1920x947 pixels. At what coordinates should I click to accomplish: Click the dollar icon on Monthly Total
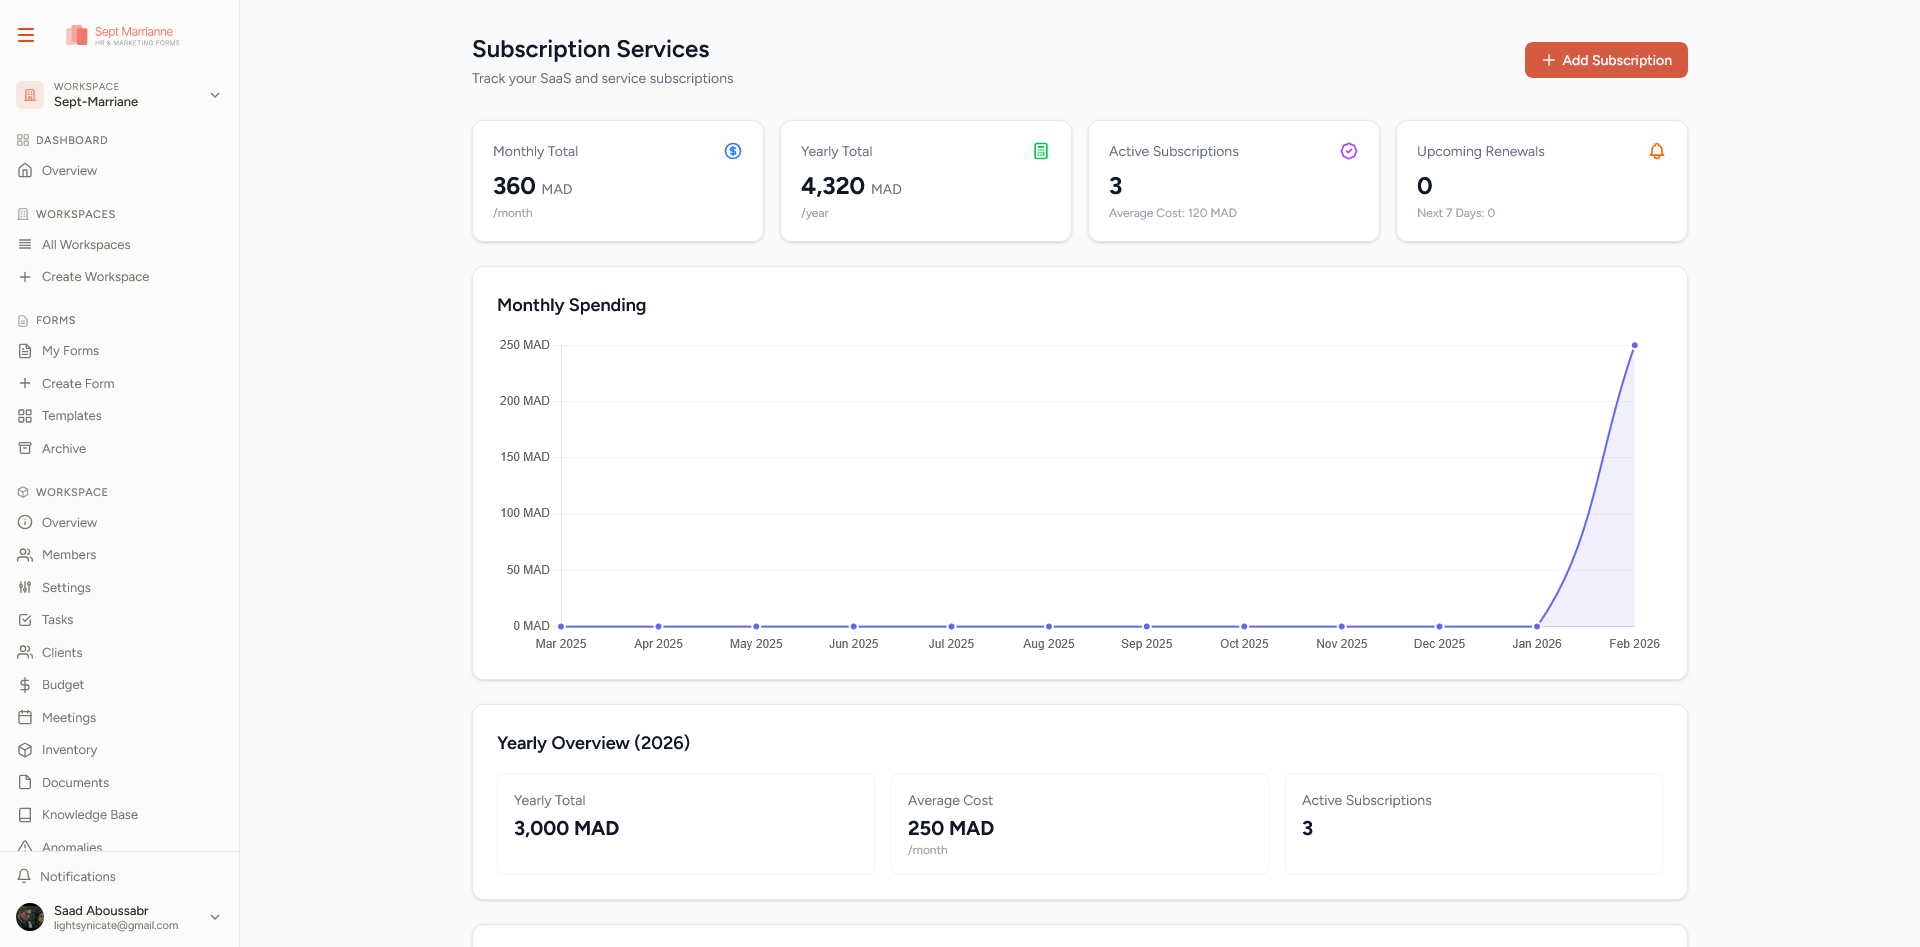[x=732, y=151]
